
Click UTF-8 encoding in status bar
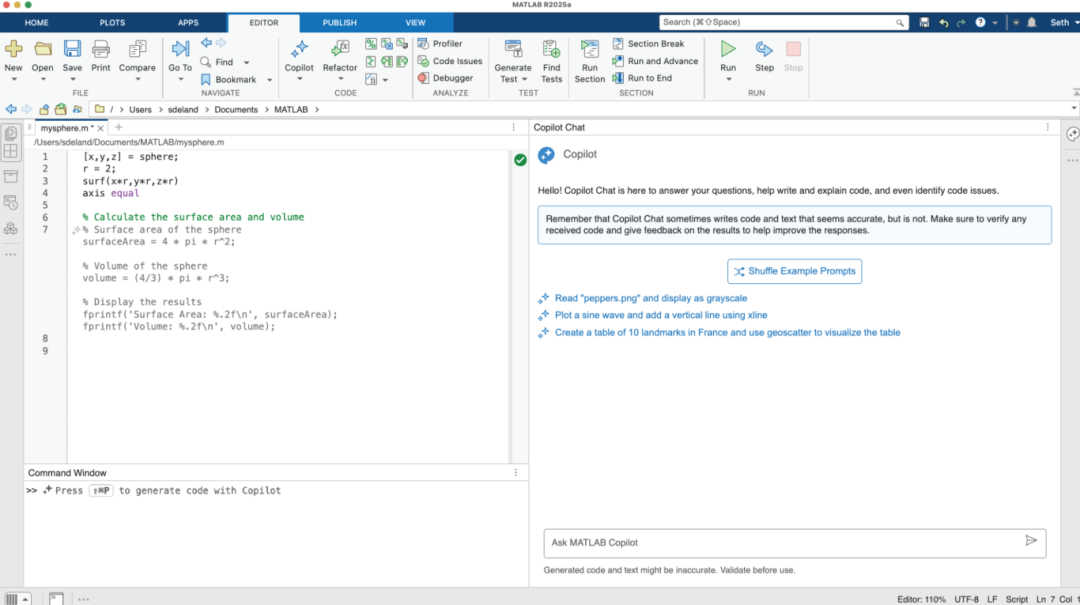tap(966, 599)
